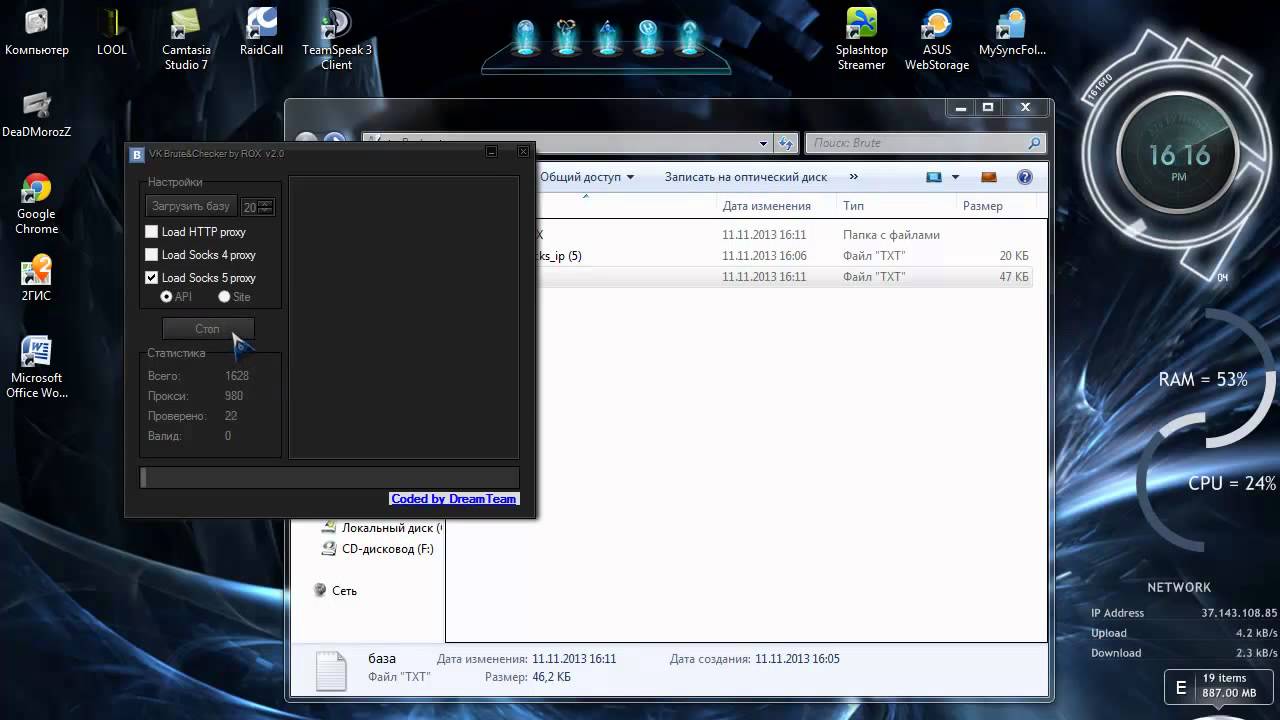The width and height of the screenshot is (1280, 720).
Task: Minimize the VK Brute&Checker window
Action: (x=492, y=152)
